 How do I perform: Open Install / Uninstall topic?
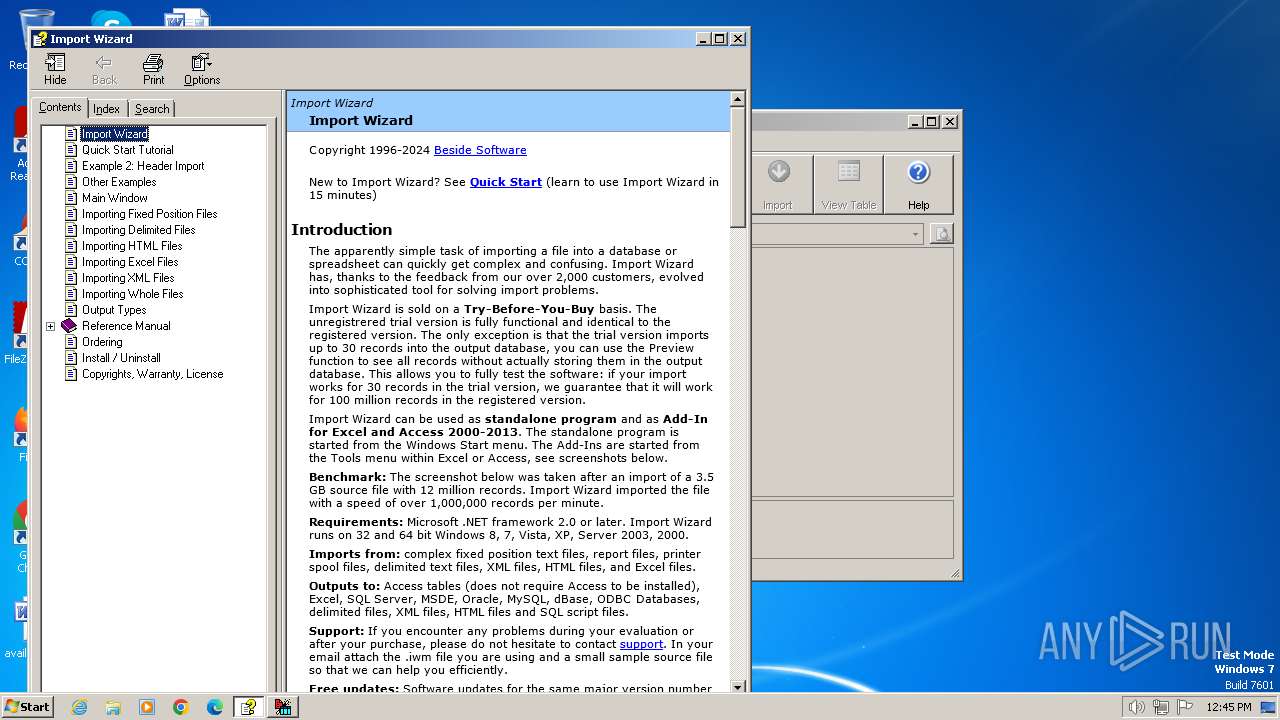121,358
